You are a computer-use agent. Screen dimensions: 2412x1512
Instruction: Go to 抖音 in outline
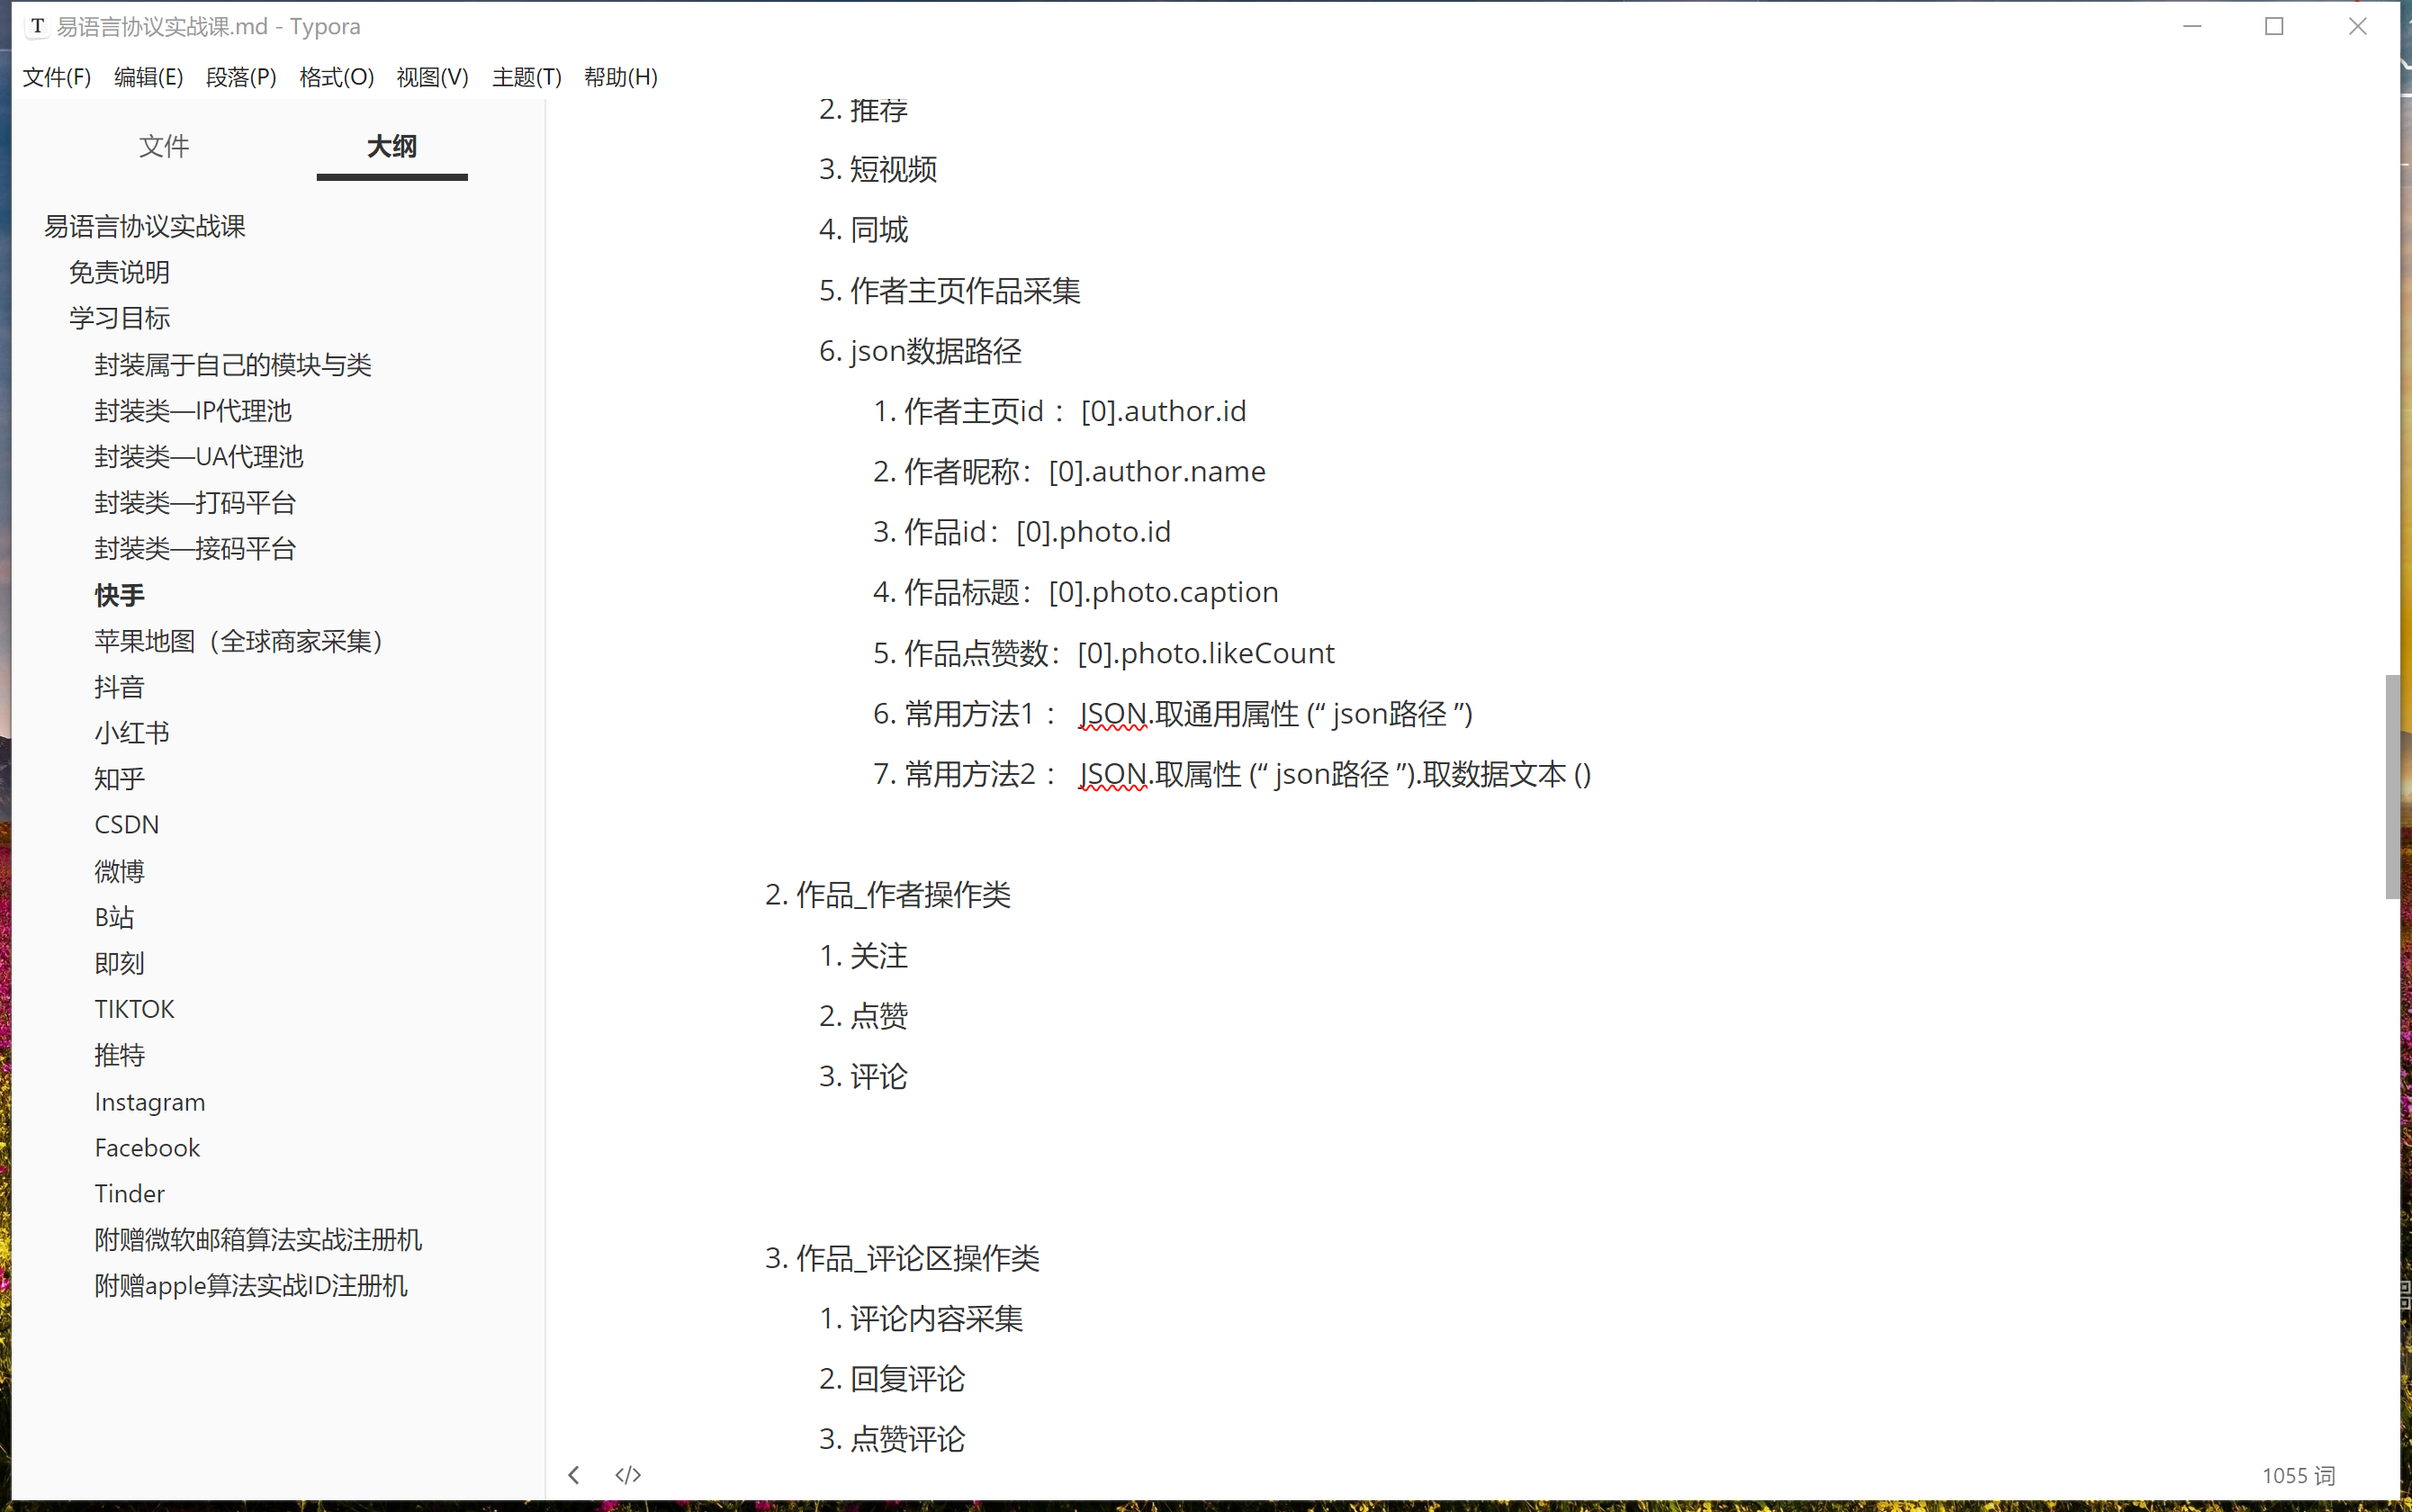click(x=120, y=688)
